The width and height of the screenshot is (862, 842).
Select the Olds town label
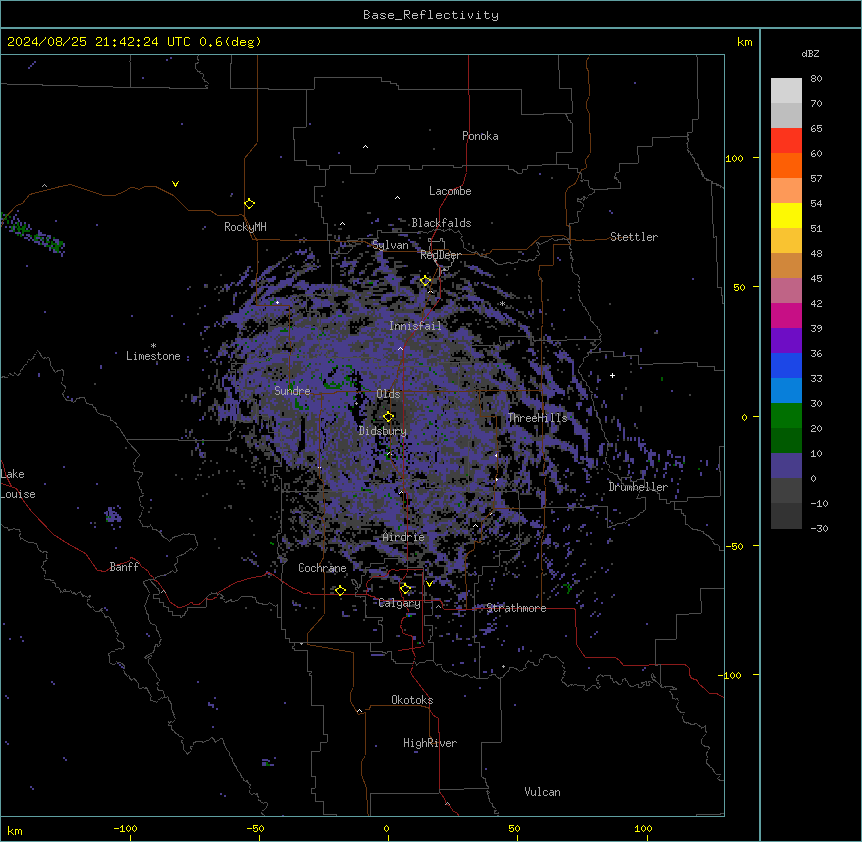[x=388, y=394]
